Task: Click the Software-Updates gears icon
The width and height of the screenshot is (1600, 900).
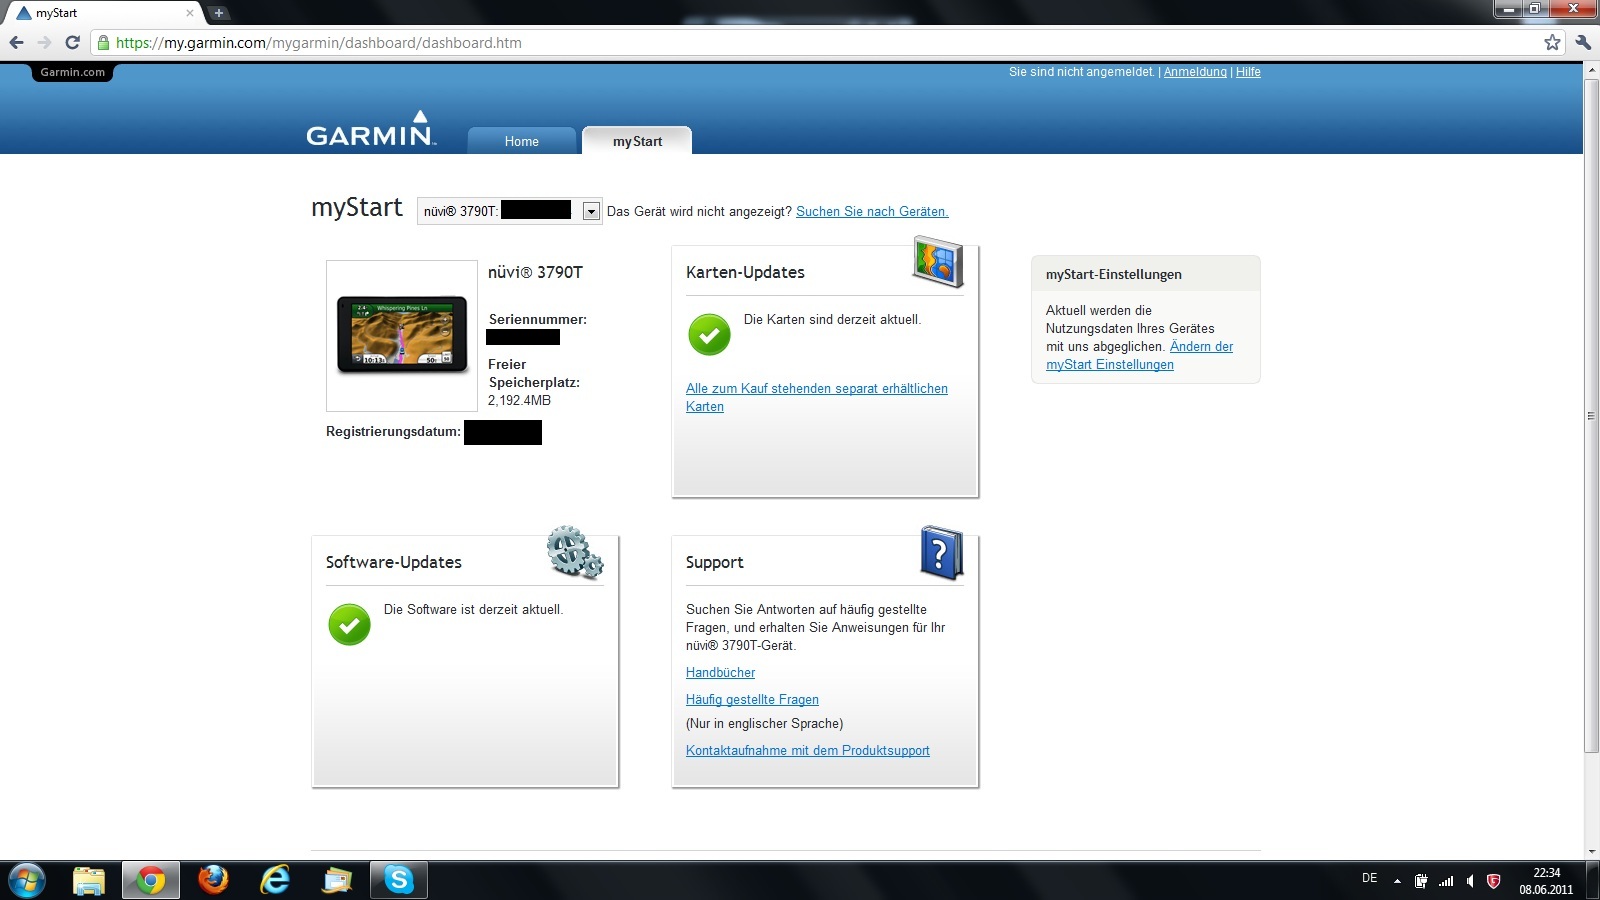Action: (x=574, y=552)
